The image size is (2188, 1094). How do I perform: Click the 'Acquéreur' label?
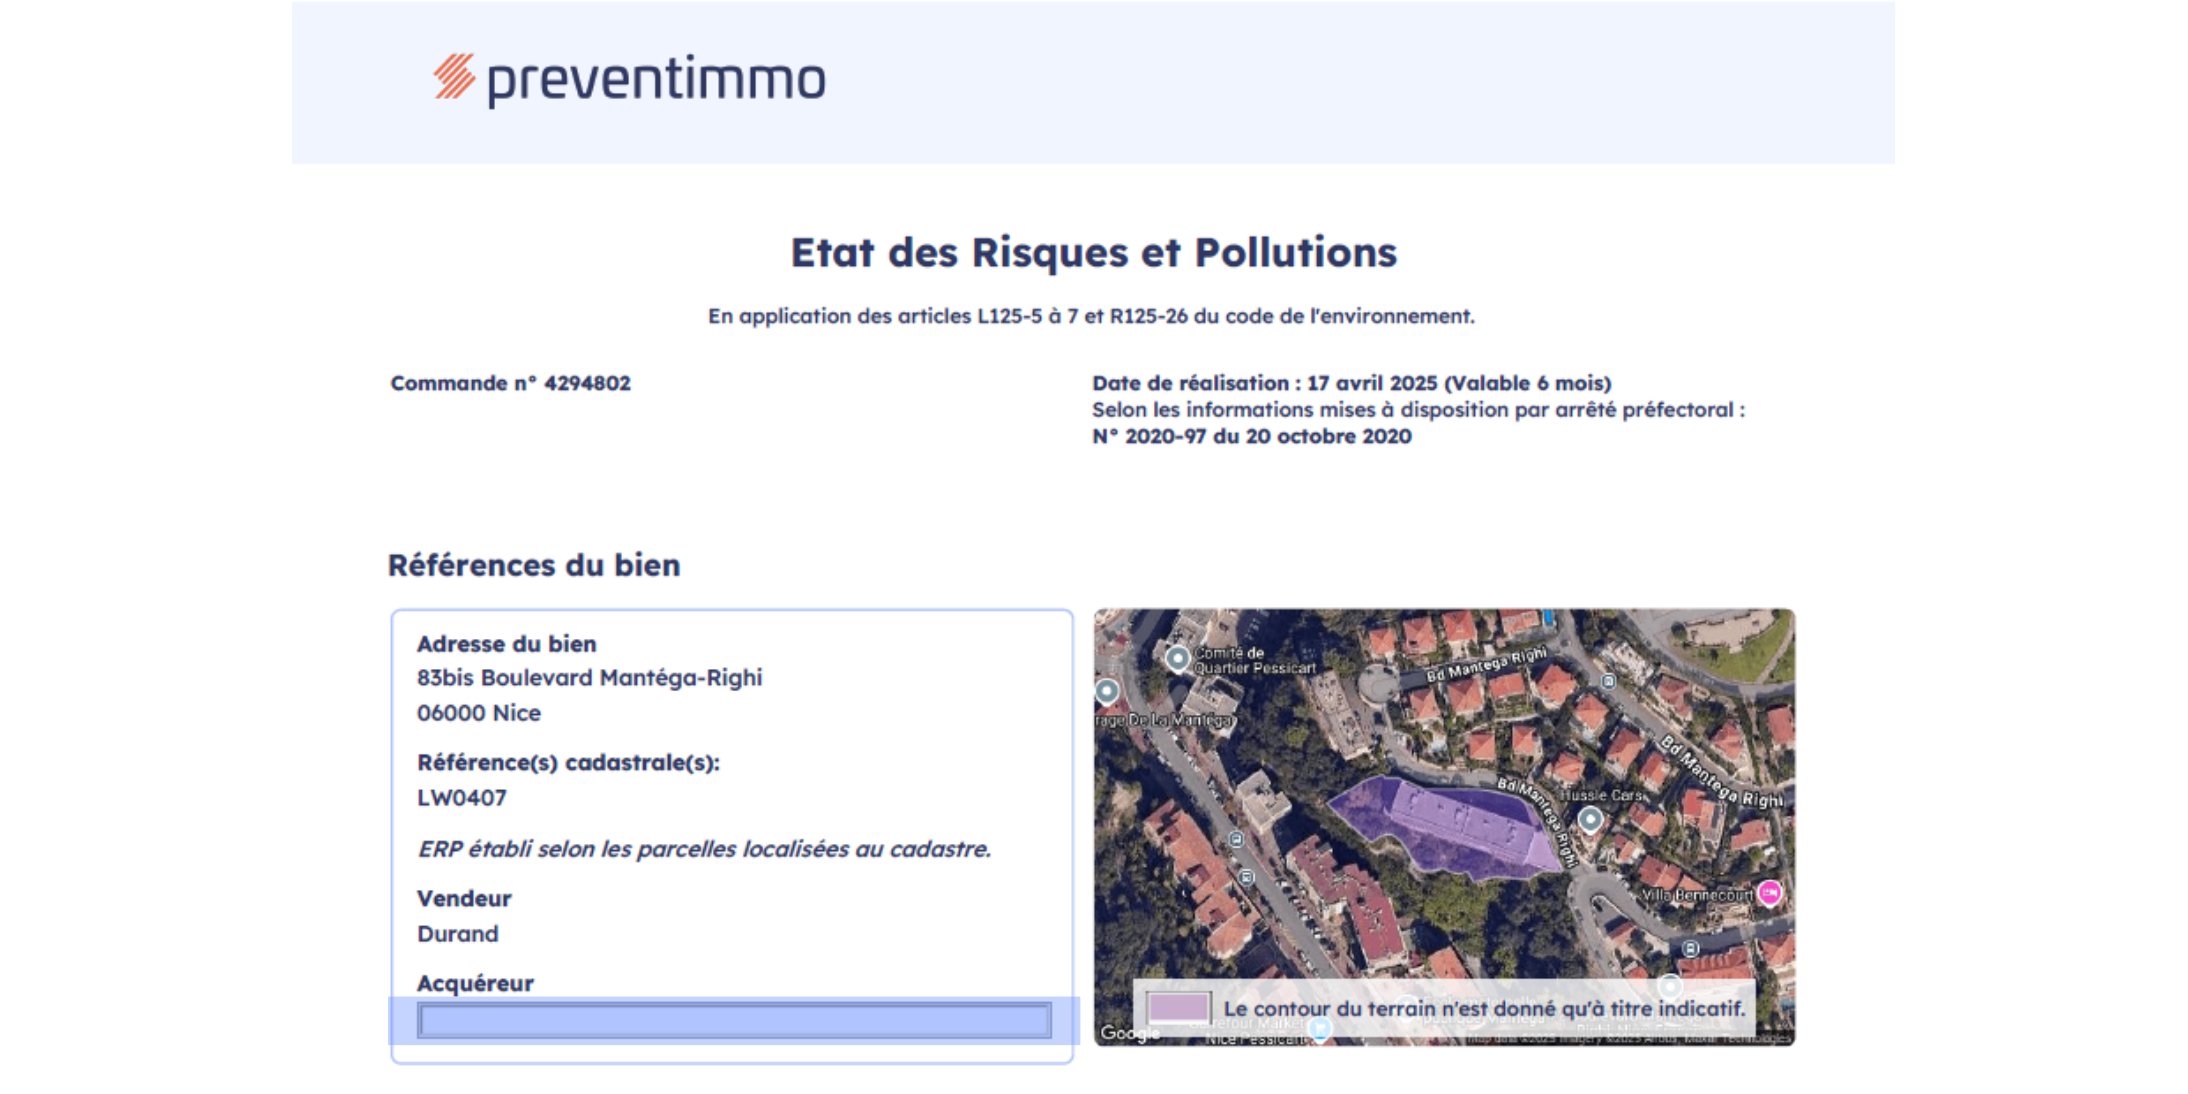[x=475, y=983]
